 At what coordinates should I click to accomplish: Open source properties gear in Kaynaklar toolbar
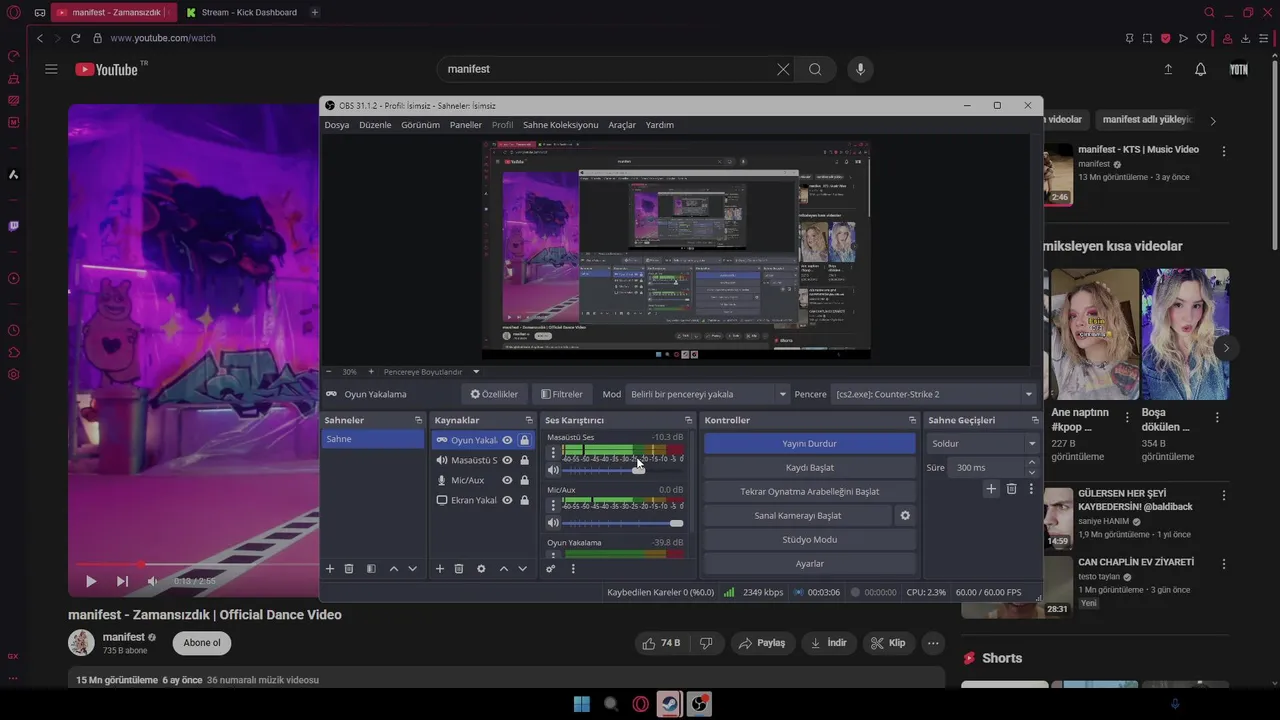[x=481, y=569]
